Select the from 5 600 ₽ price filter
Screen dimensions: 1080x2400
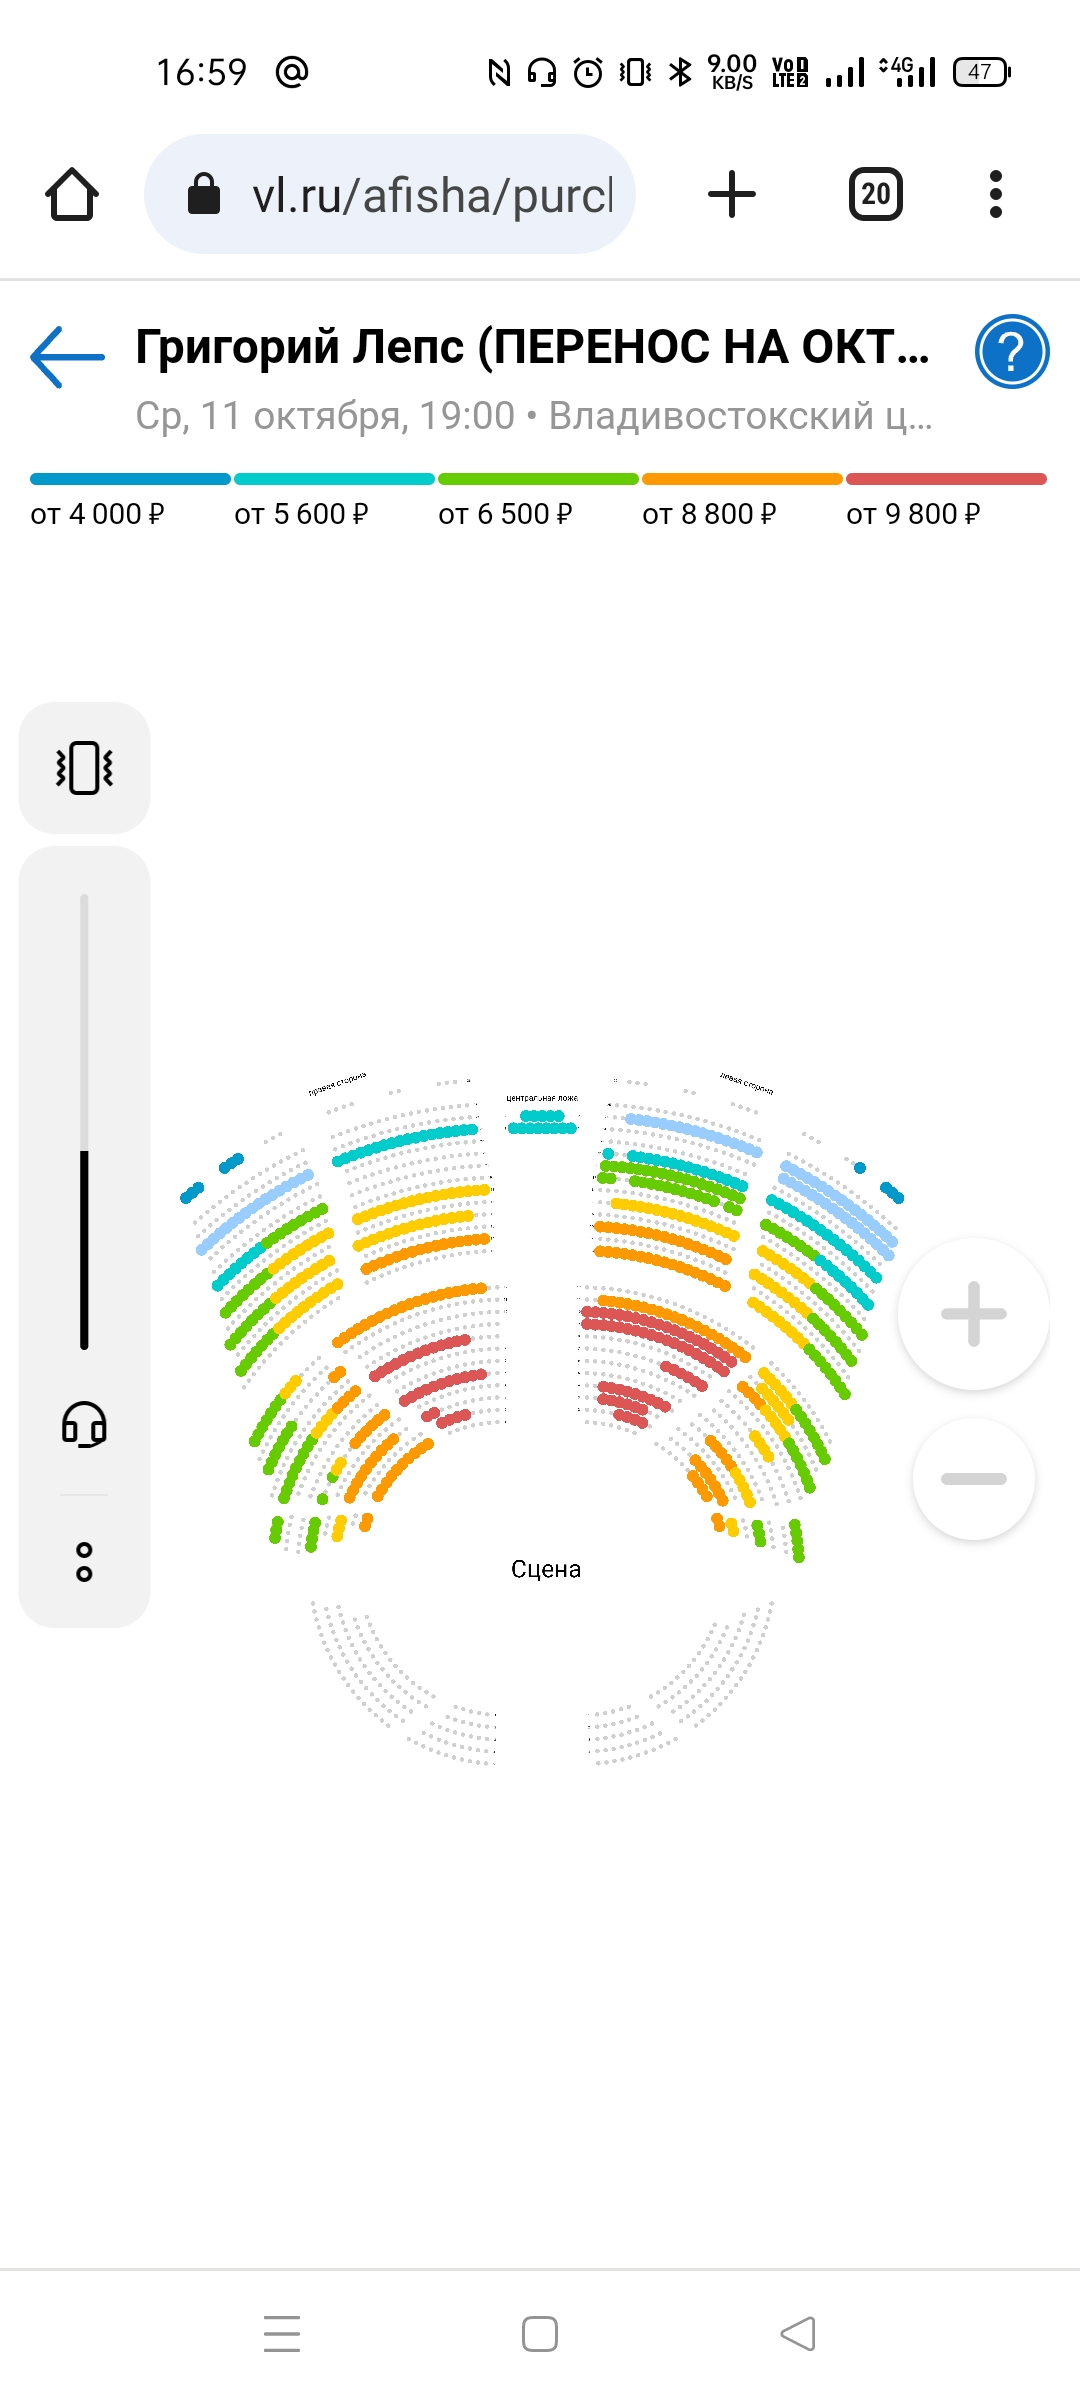334,501
